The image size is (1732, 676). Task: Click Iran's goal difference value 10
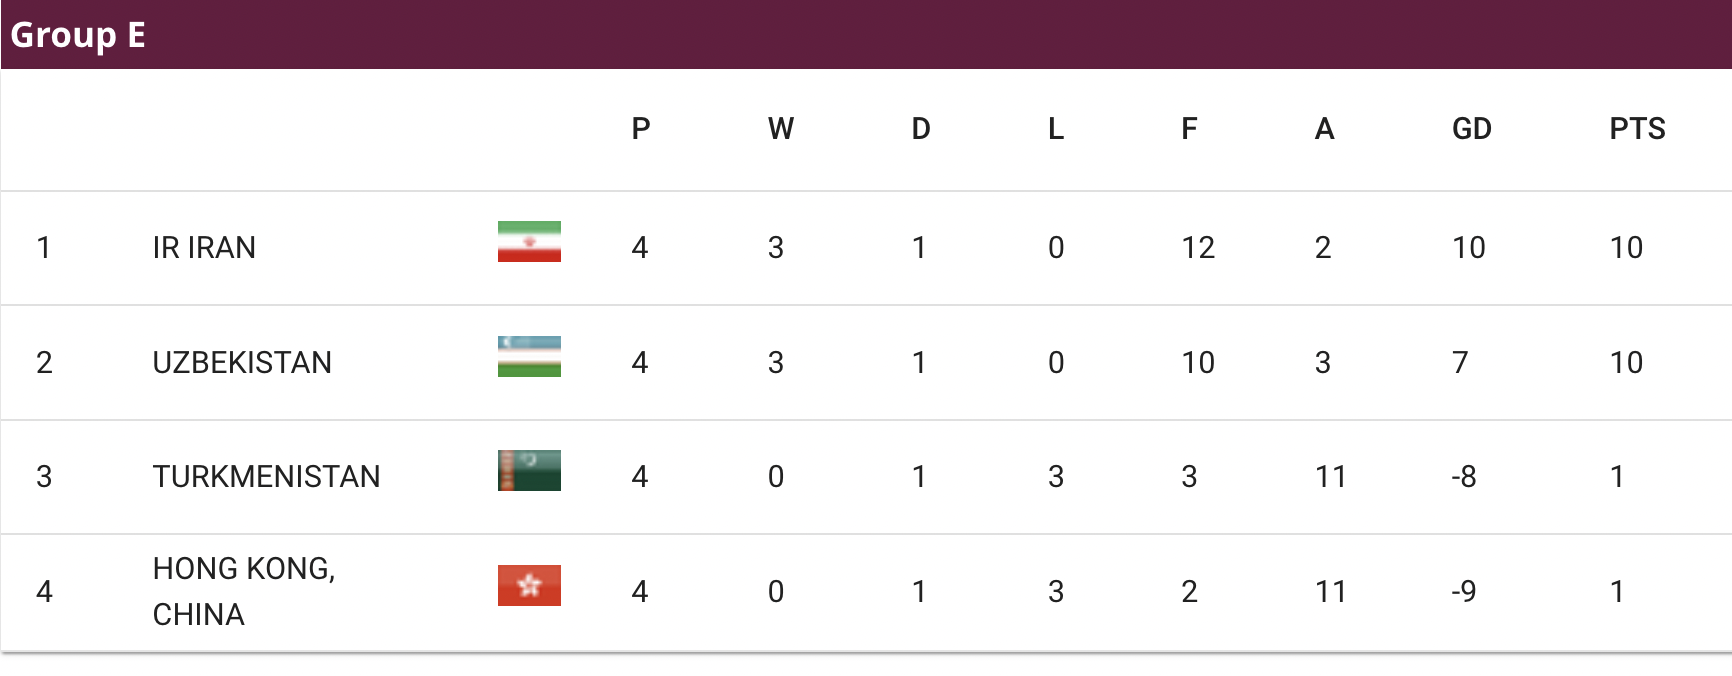[x=1468, y=247]
